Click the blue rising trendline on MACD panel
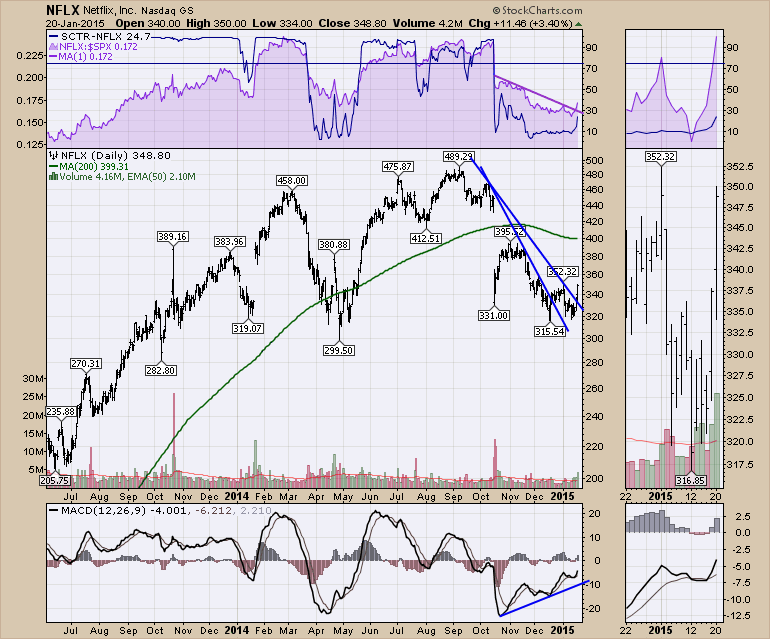 tap(544, 598)
